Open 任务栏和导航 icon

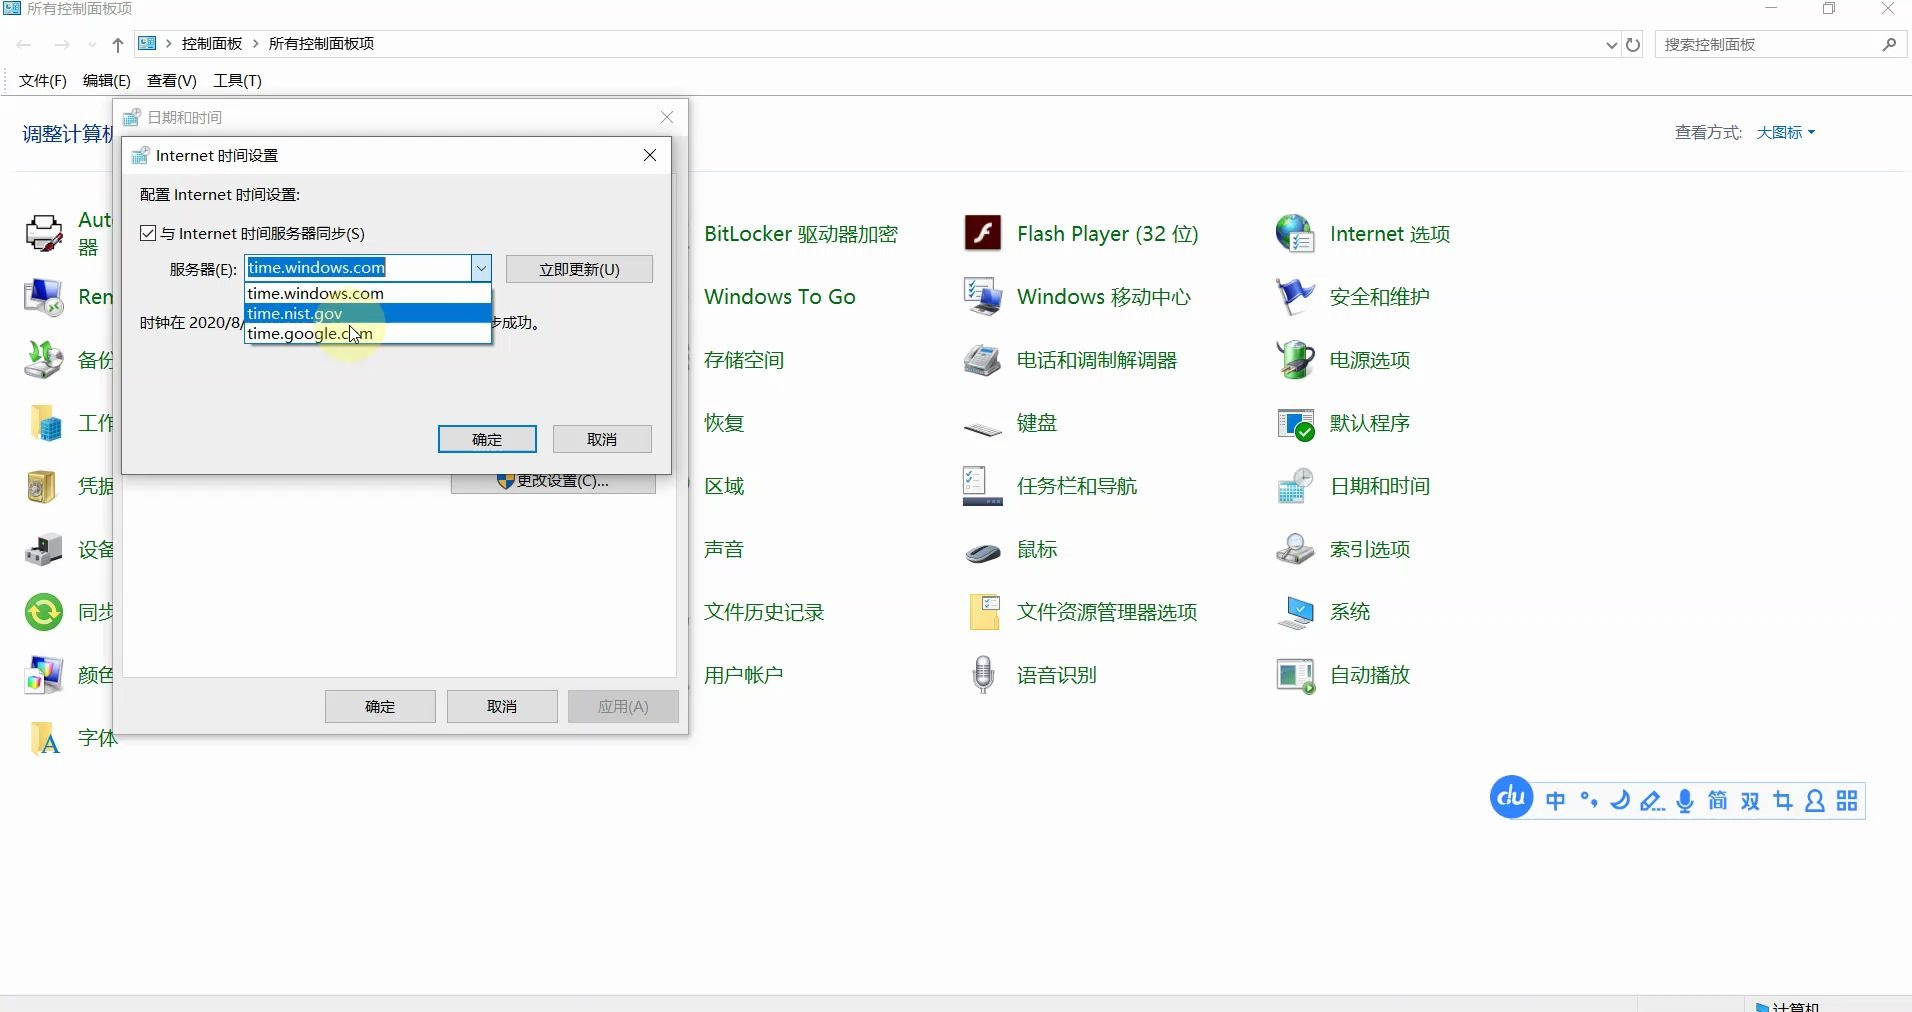(982, 486)
